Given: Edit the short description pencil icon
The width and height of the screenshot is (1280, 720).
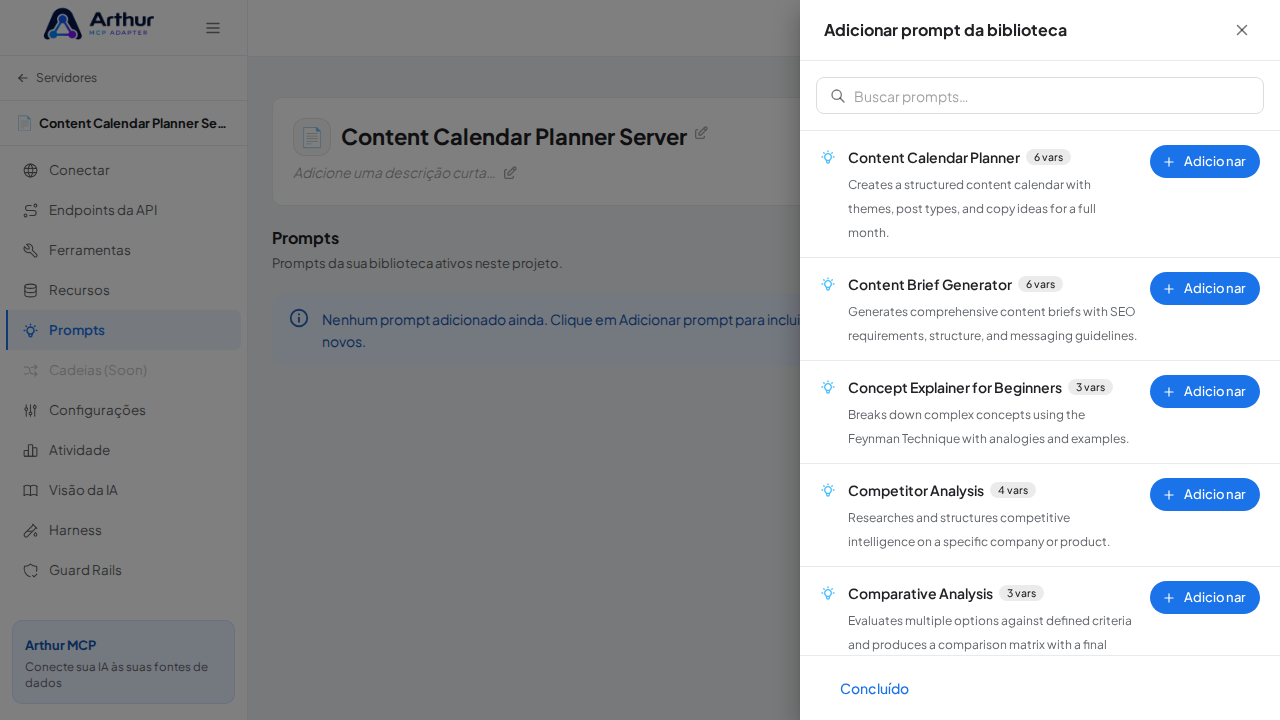Looking at the screenshot, I should pyautogui.click(x=510, y=172).
